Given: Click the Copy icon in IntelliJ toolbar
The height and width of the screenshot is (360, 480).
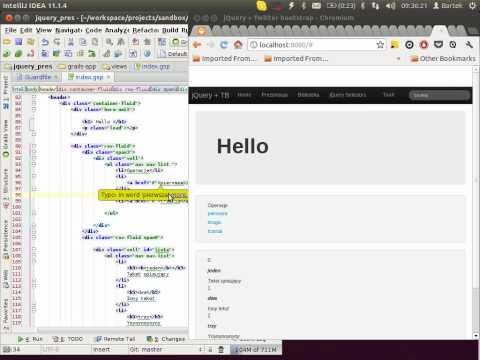Looking at the screenshot, I should pyautogui.click(x=83, y=42).
